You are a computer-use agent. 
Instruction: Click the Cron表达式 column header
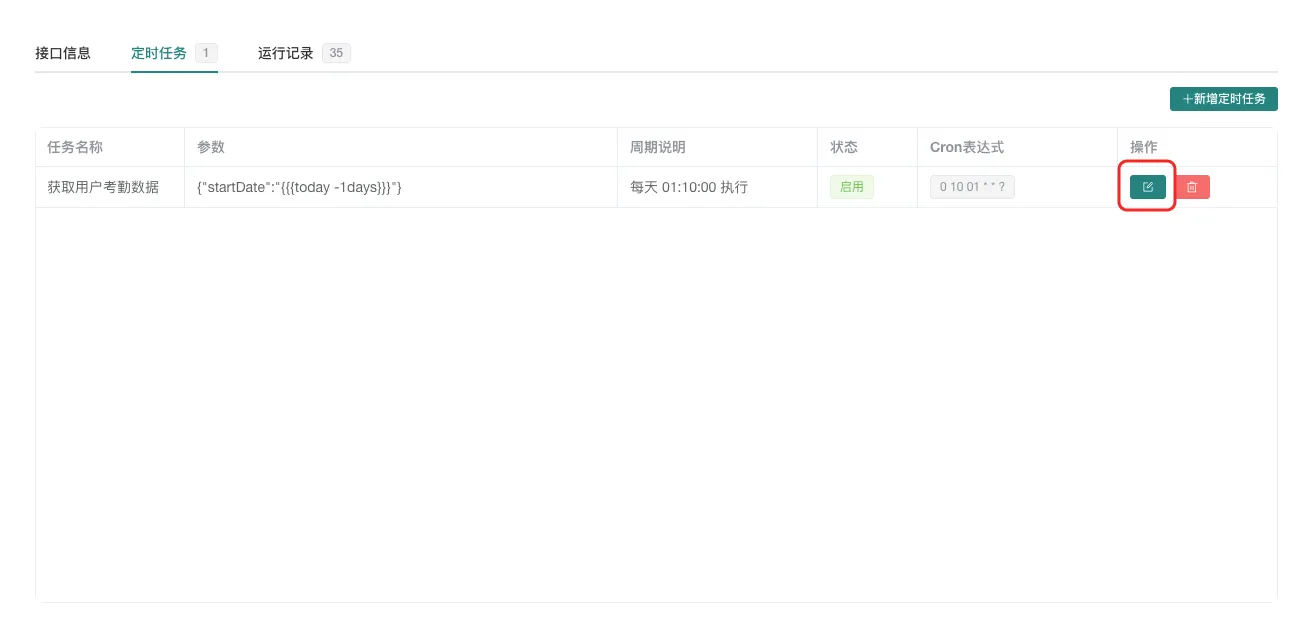[x=966, y=147]
